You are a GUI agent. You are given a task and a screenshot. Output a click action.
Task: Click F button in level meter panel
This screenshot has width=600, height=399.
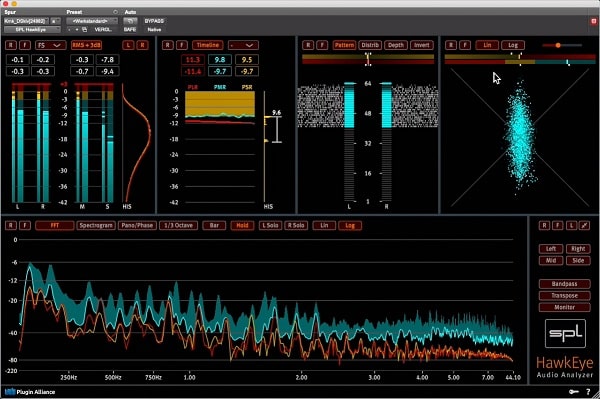click(25, 45)
